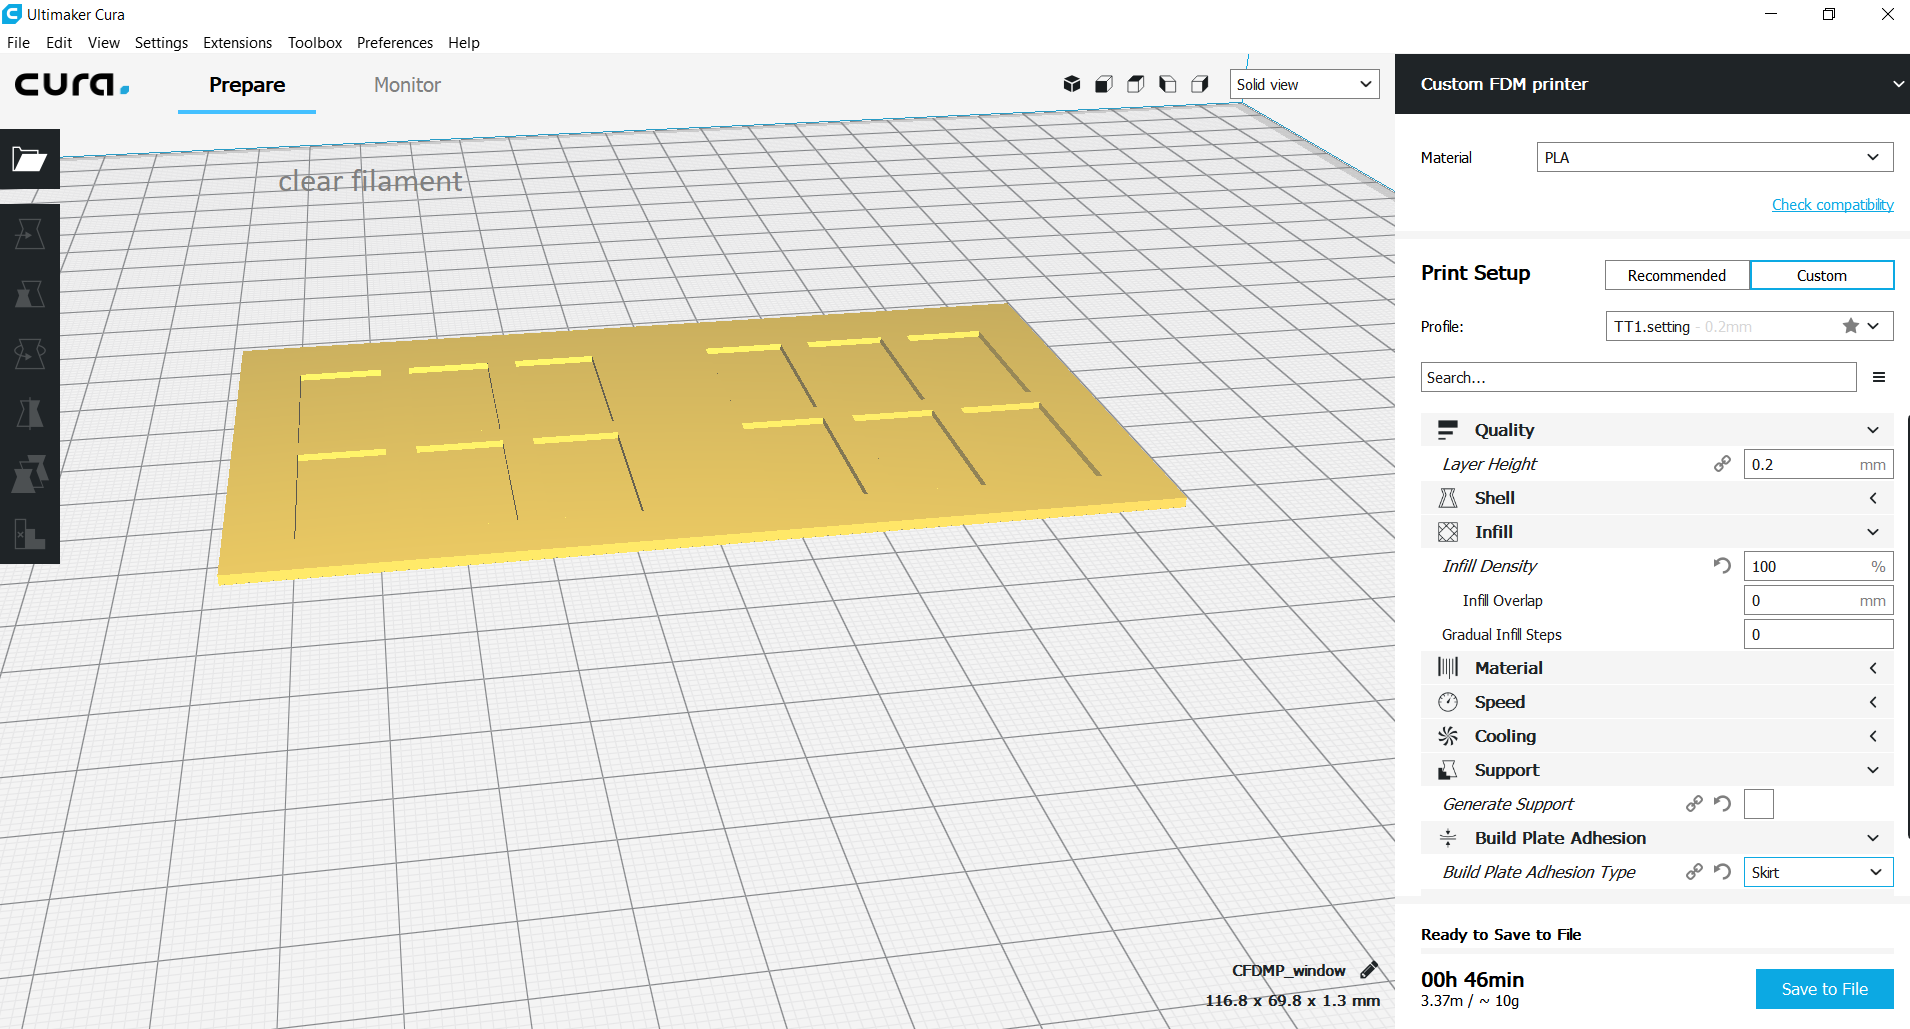Click the Ultimaker Cura title bar icon
The image size is (1910, 1029).
click(12, 14)
